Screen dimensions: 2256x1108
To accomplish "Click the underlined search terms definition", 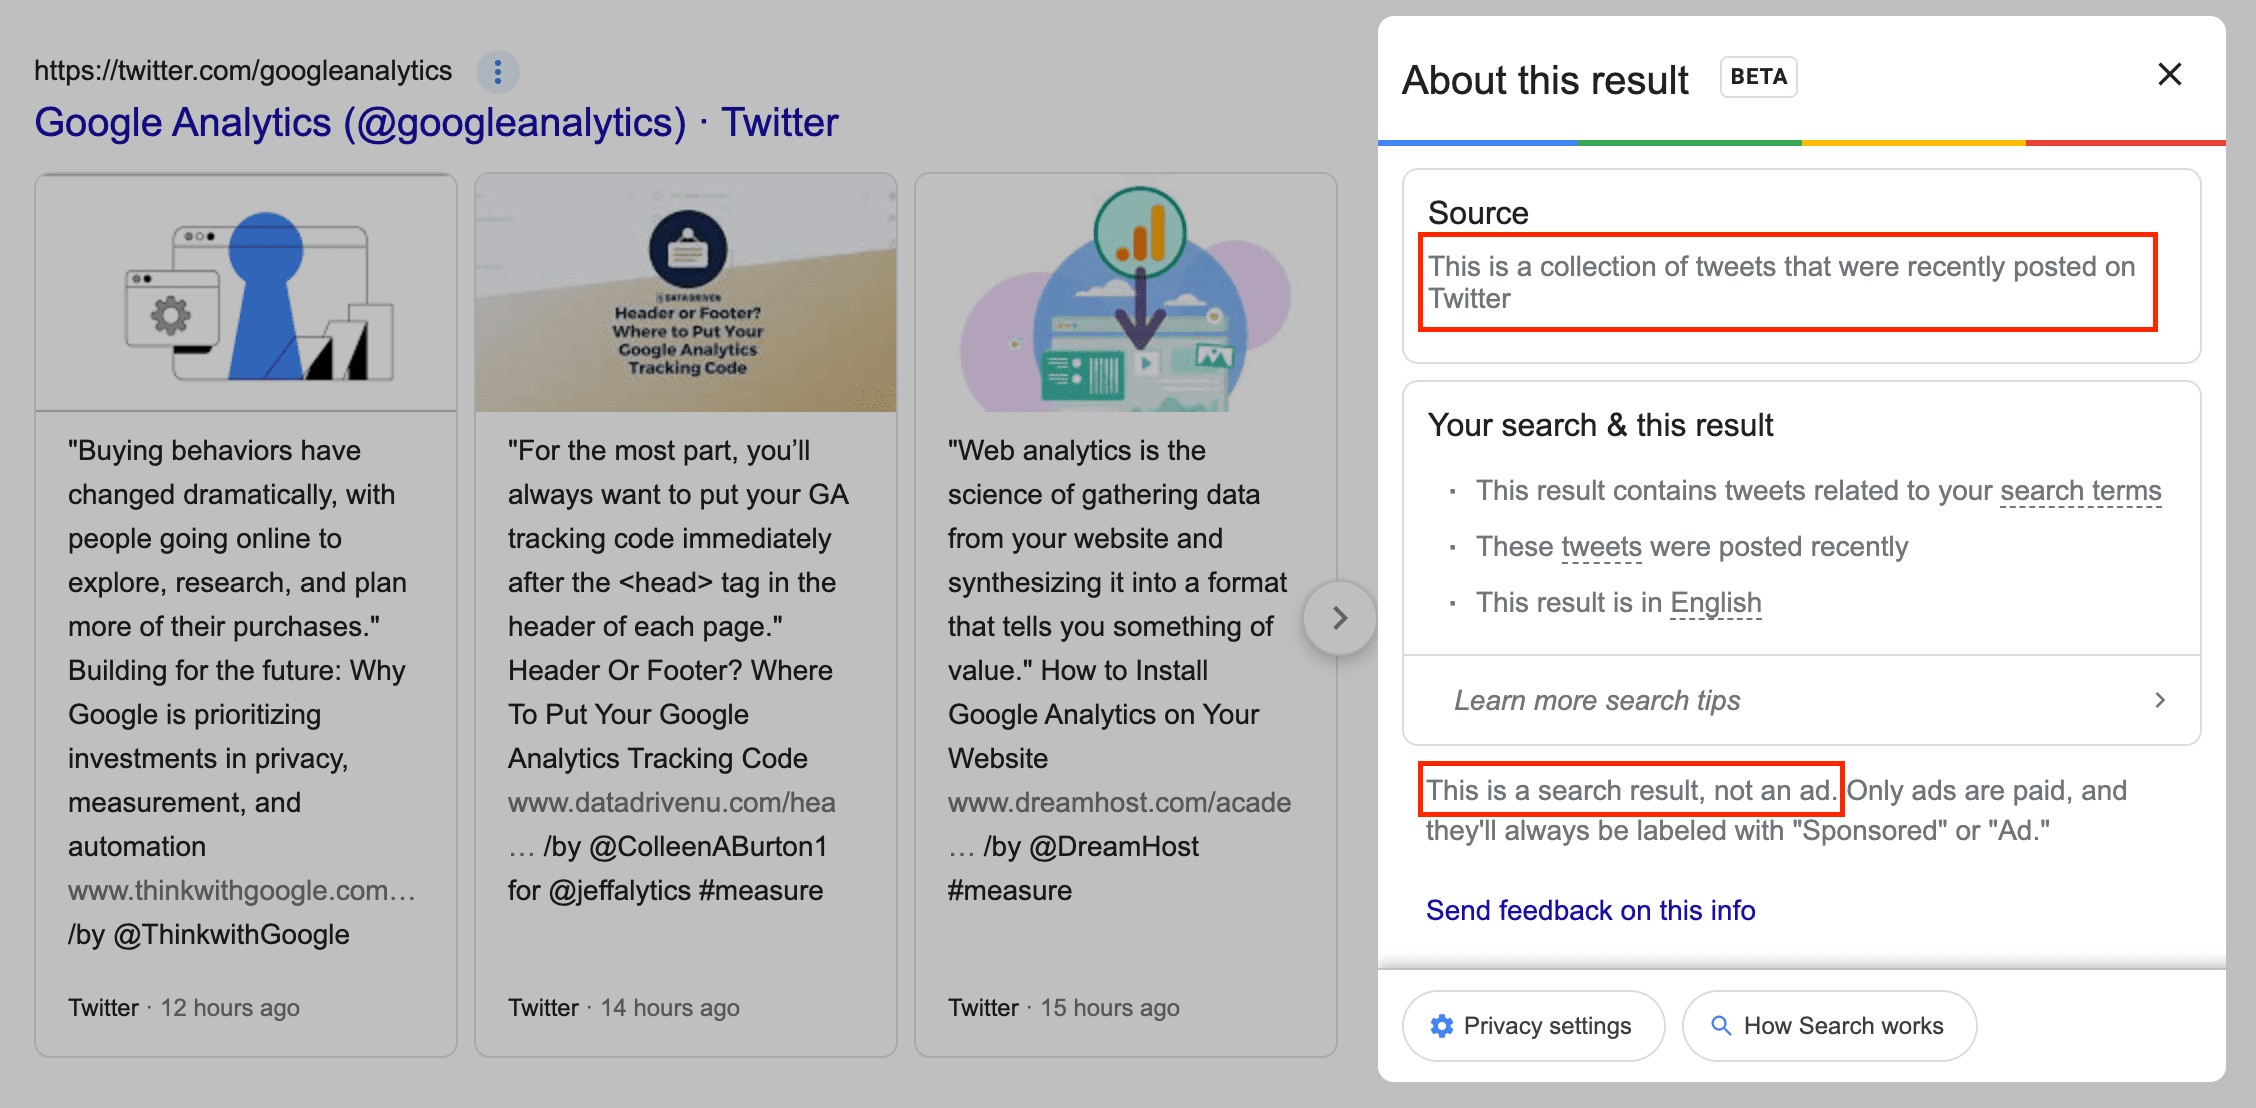I will [x=2080, y=491].
